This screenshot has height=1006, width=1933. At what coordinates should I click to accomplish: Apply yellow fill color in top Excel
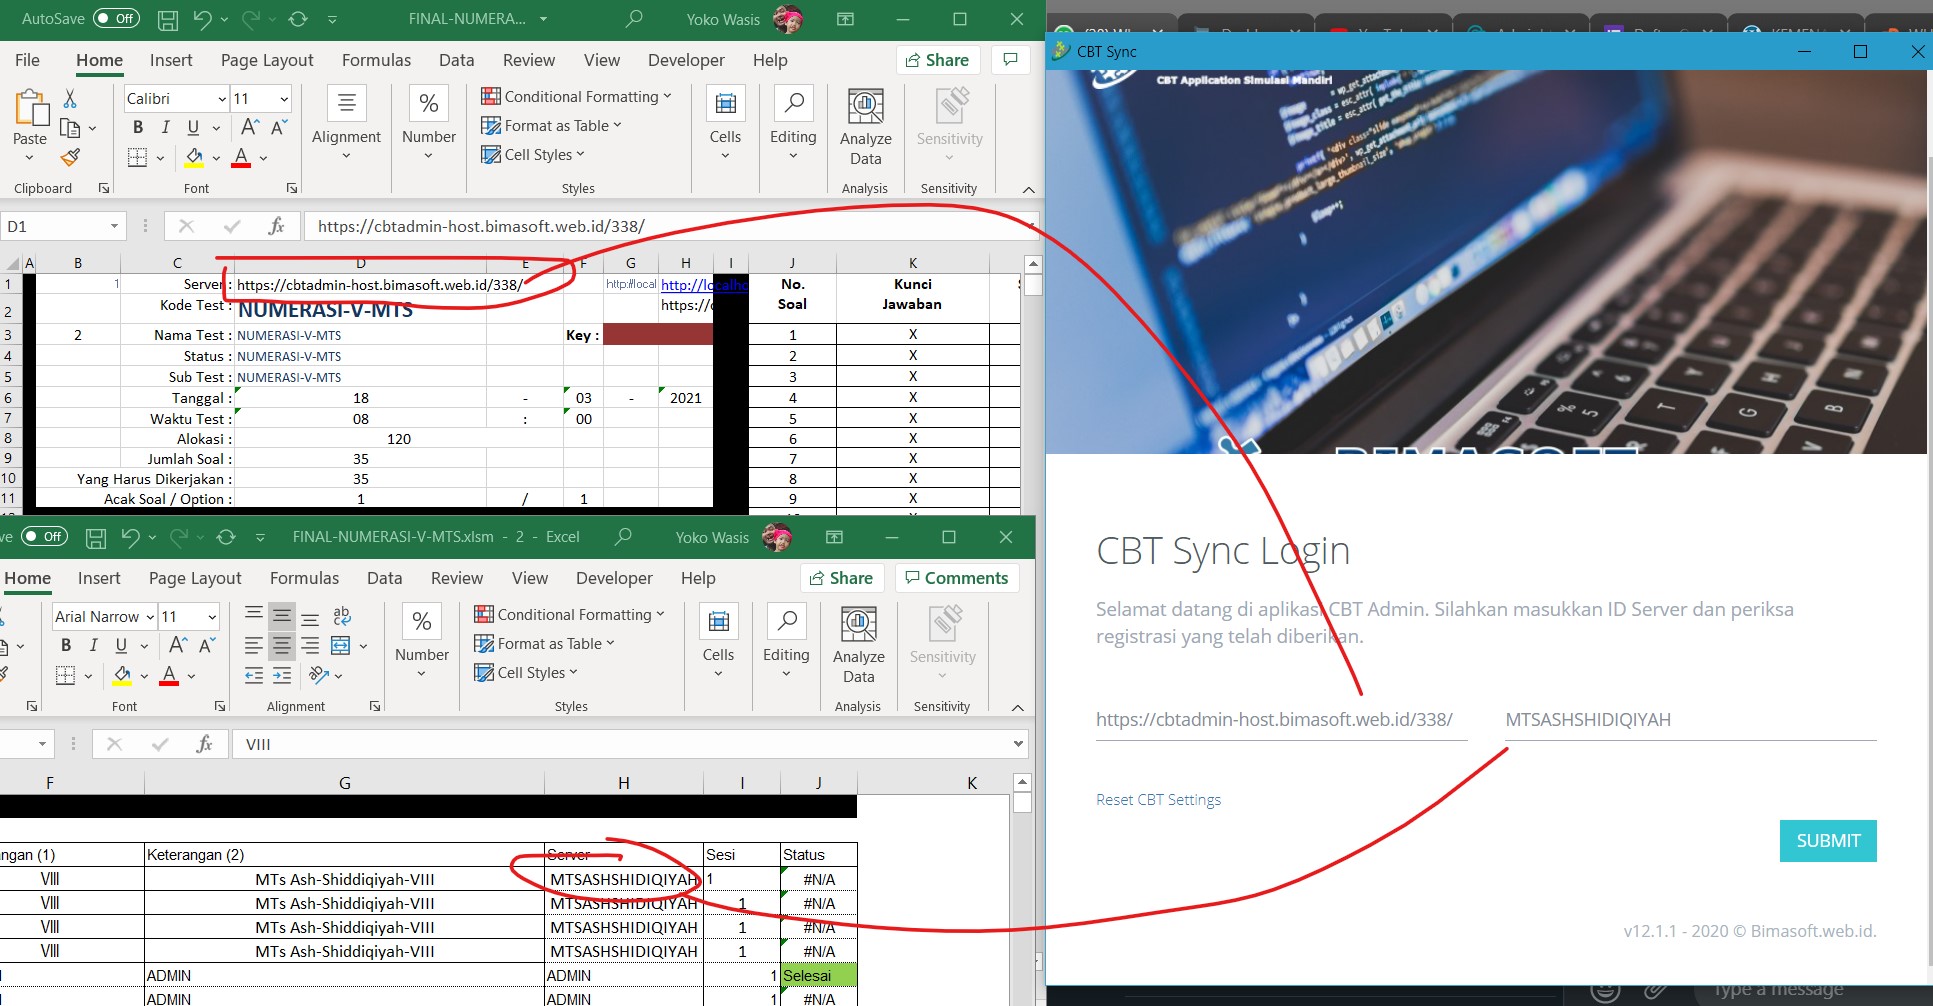pos(194,157)
